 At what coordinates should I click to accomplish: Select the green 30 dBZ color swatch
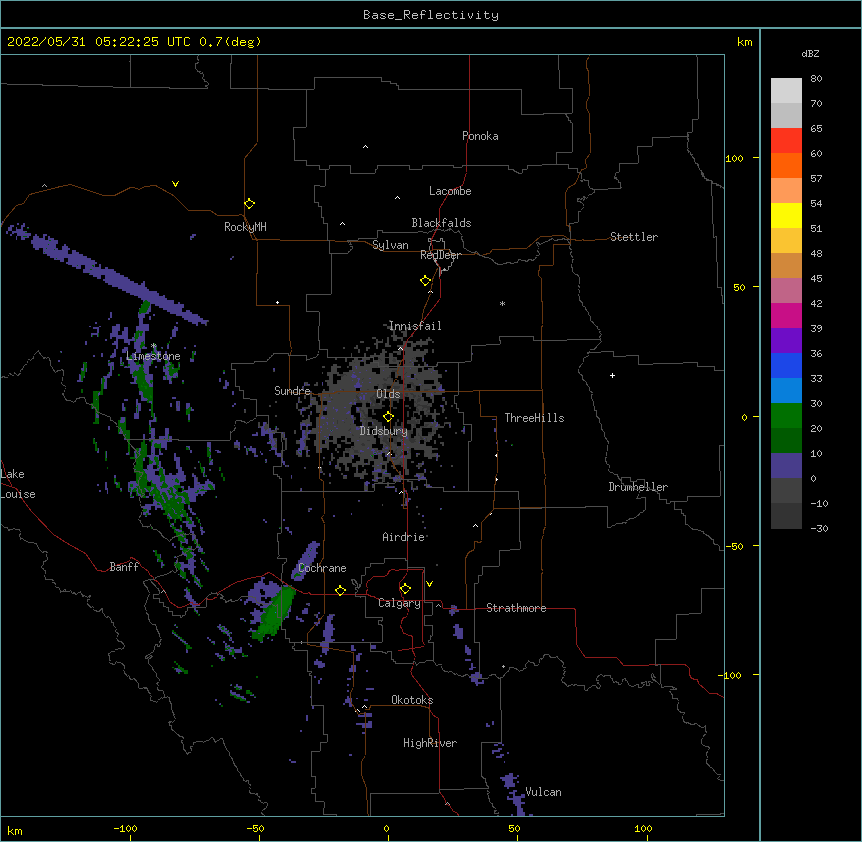pos(786,415)
